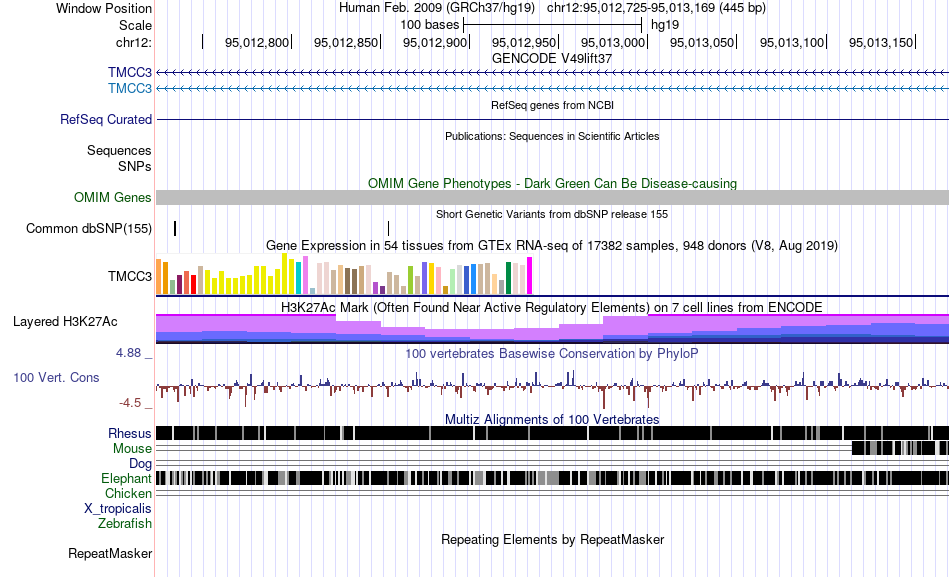Click the Window Position label
Image resolution: width=950 pixels, height=577 pixels.
coord(104,8)
